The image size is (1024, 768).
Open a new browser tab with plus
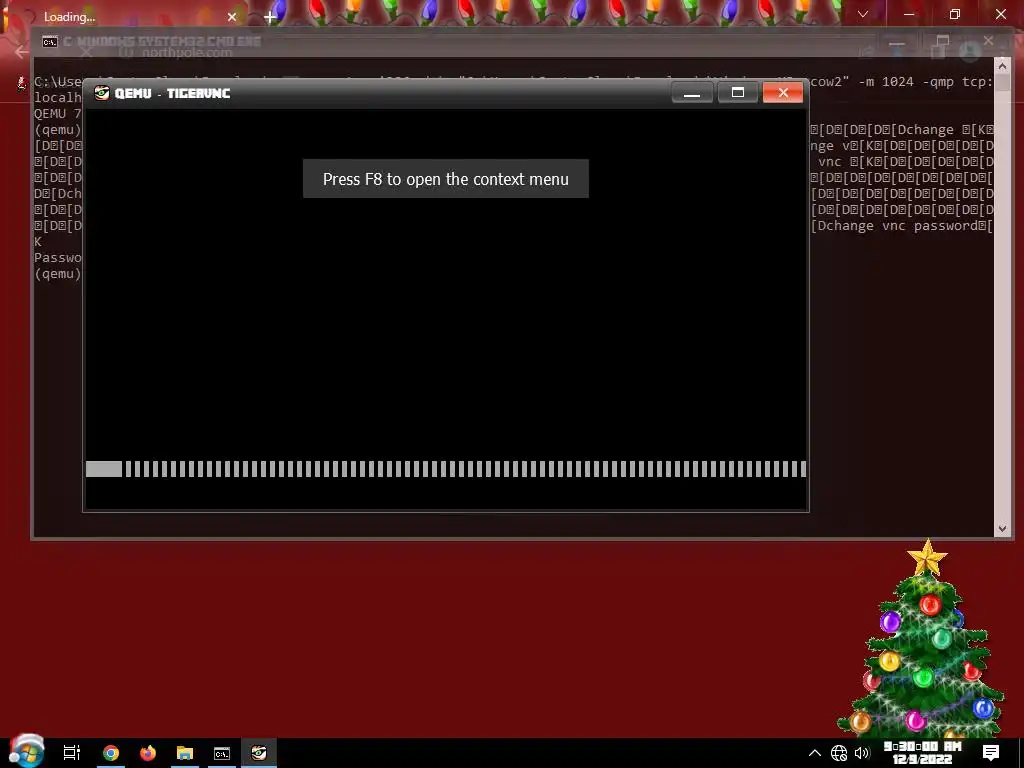270,18
